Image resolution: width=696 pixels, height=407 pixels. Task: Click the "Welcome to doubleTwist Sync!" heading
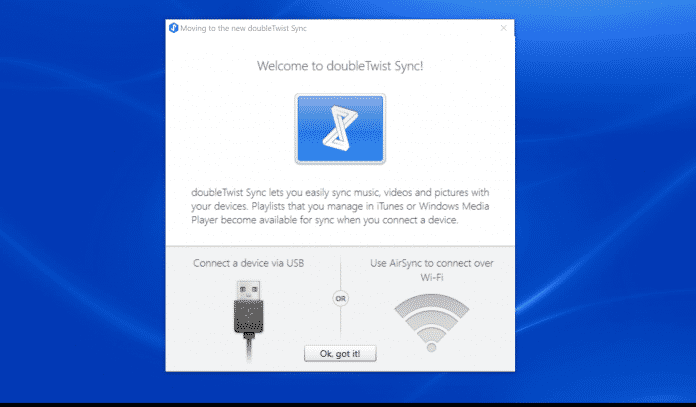point(340,65)
